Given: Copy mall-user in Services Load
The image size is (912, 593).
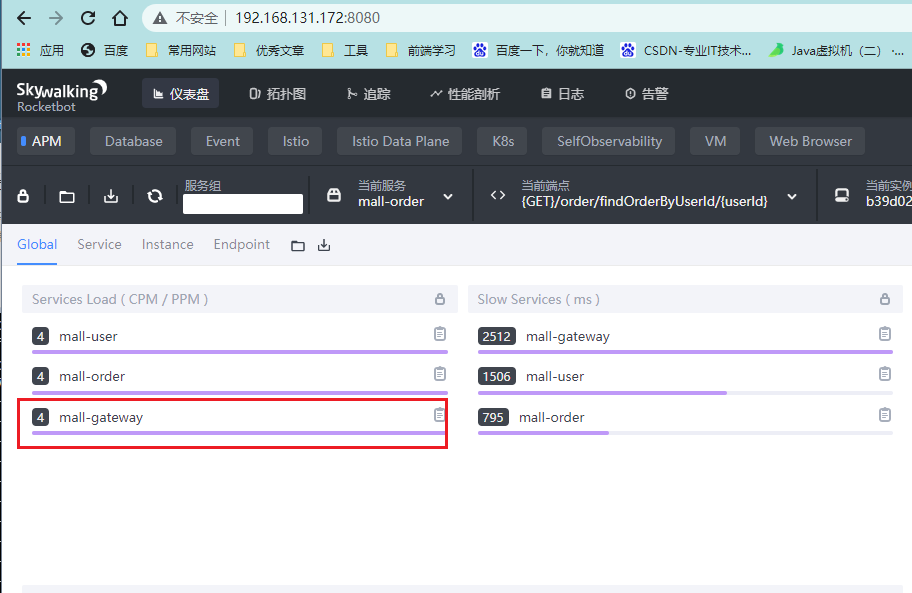Looking at the screenshot, I should click(x=440, y=334).
